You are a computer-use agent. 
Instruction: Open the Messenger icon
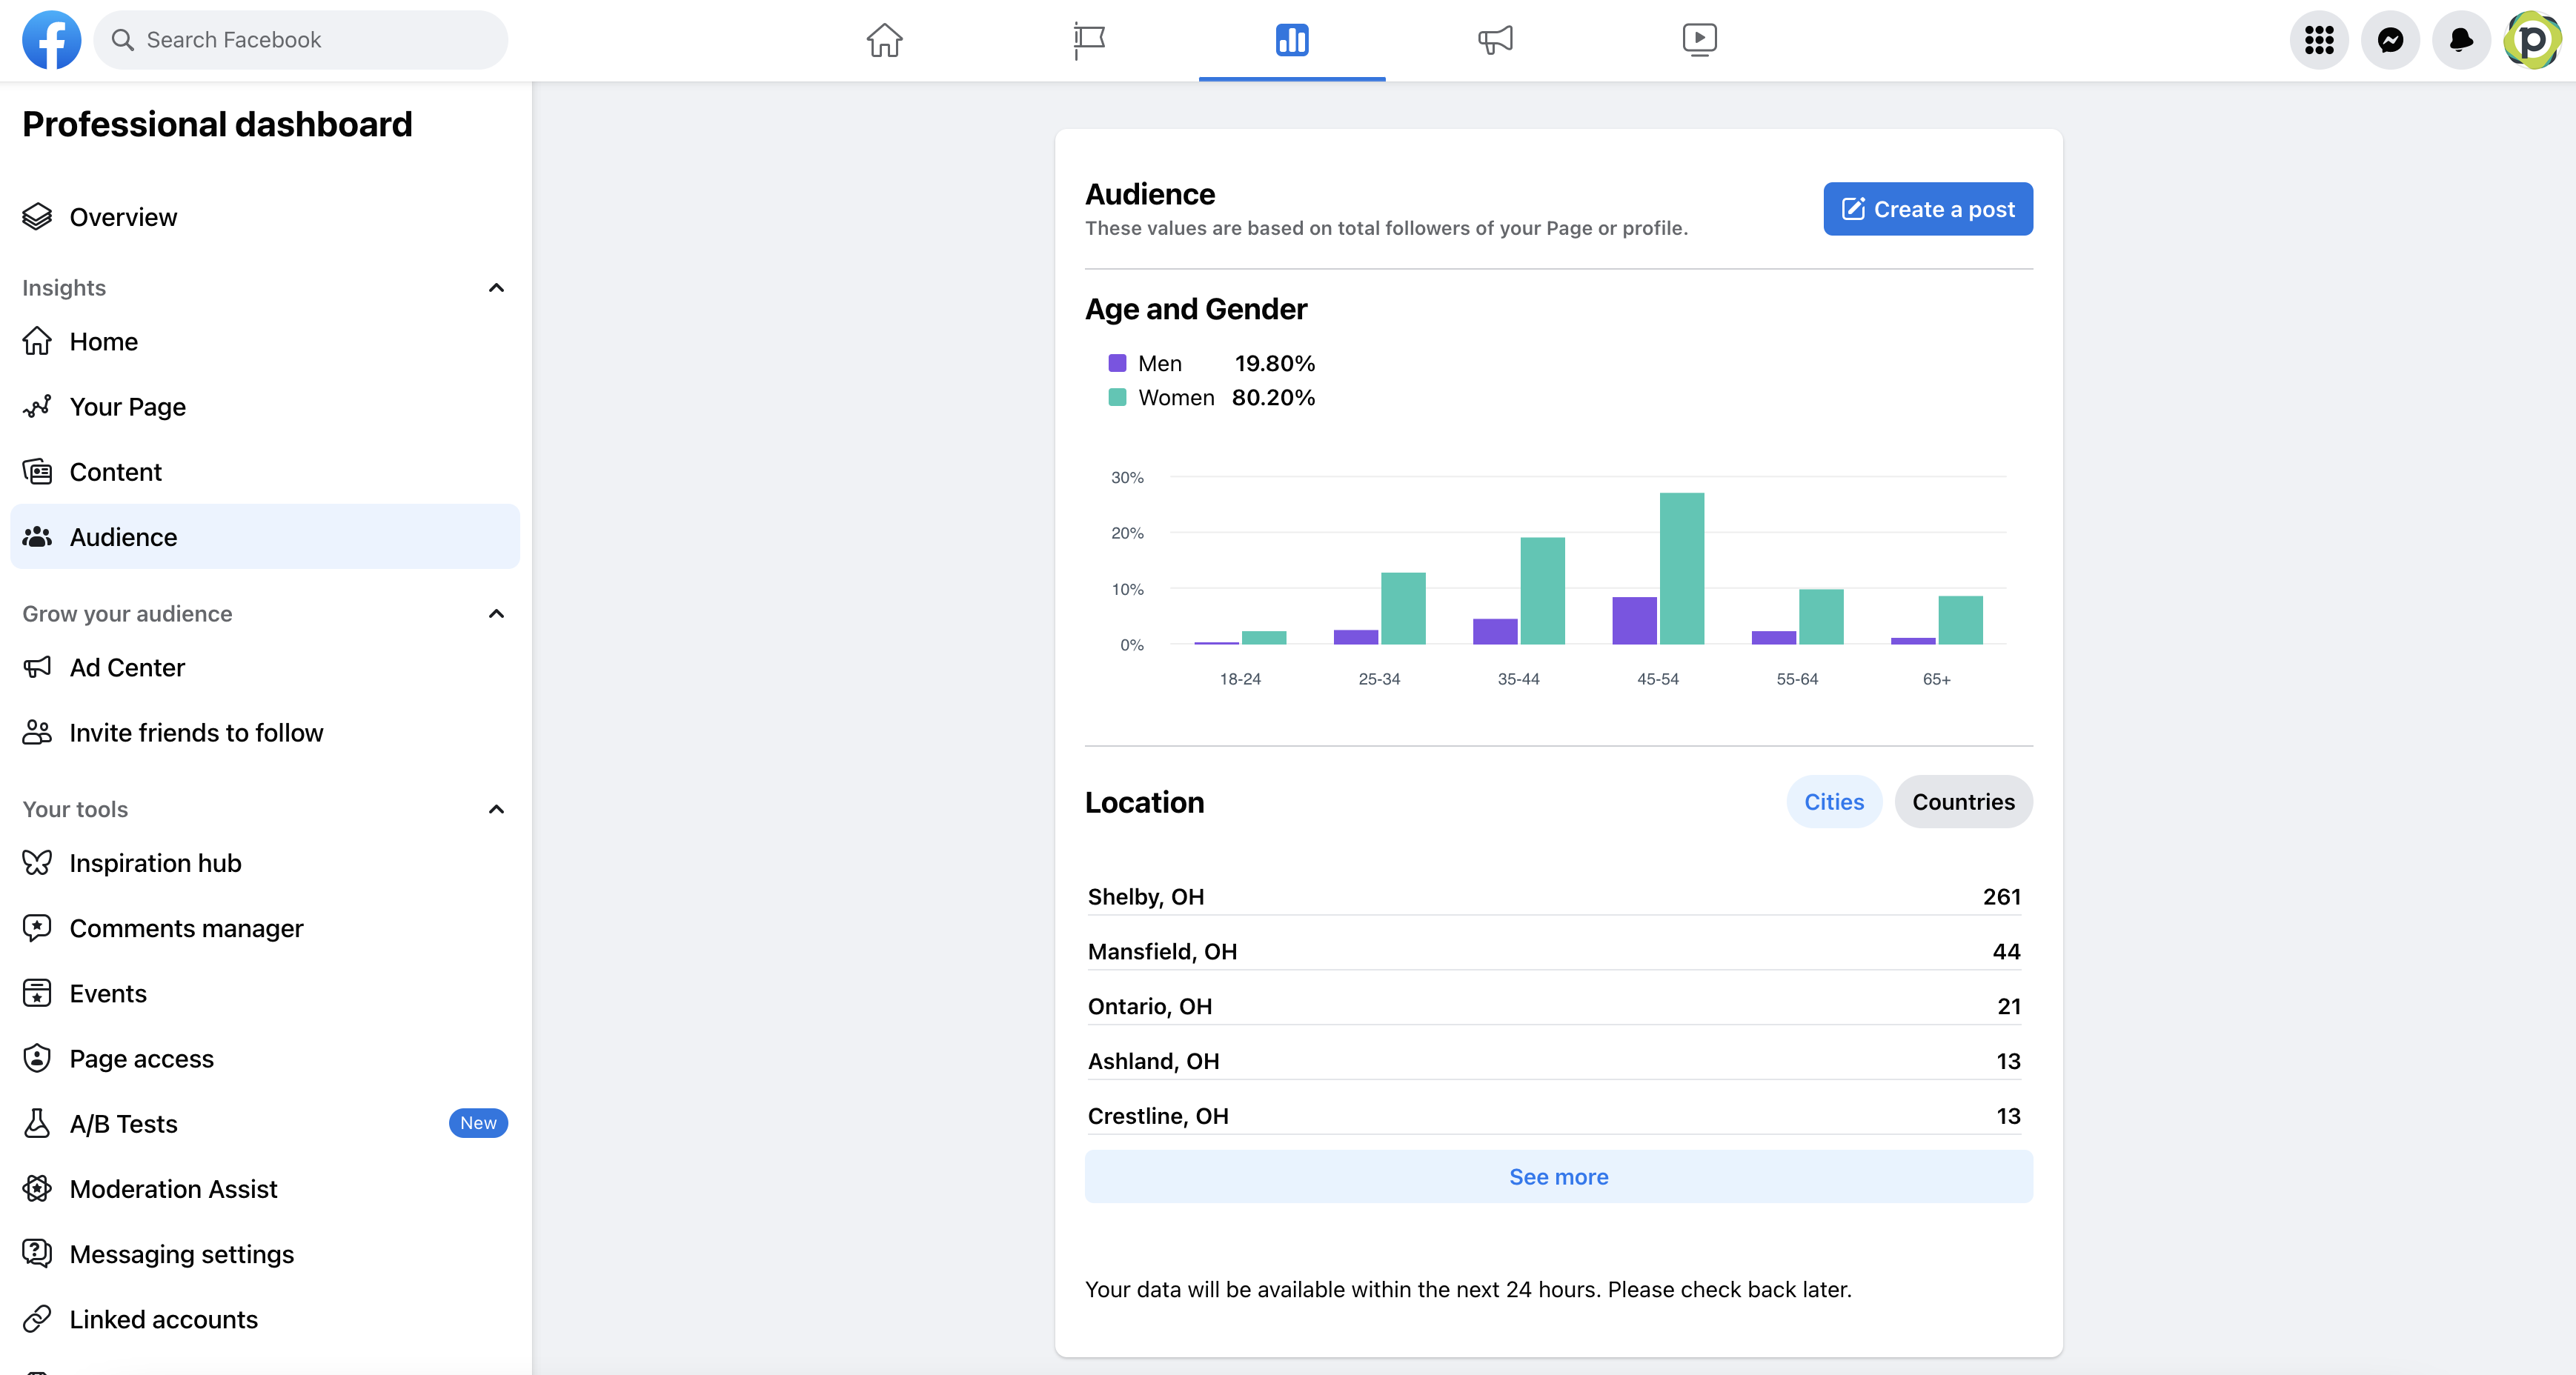pos(2390,40)
